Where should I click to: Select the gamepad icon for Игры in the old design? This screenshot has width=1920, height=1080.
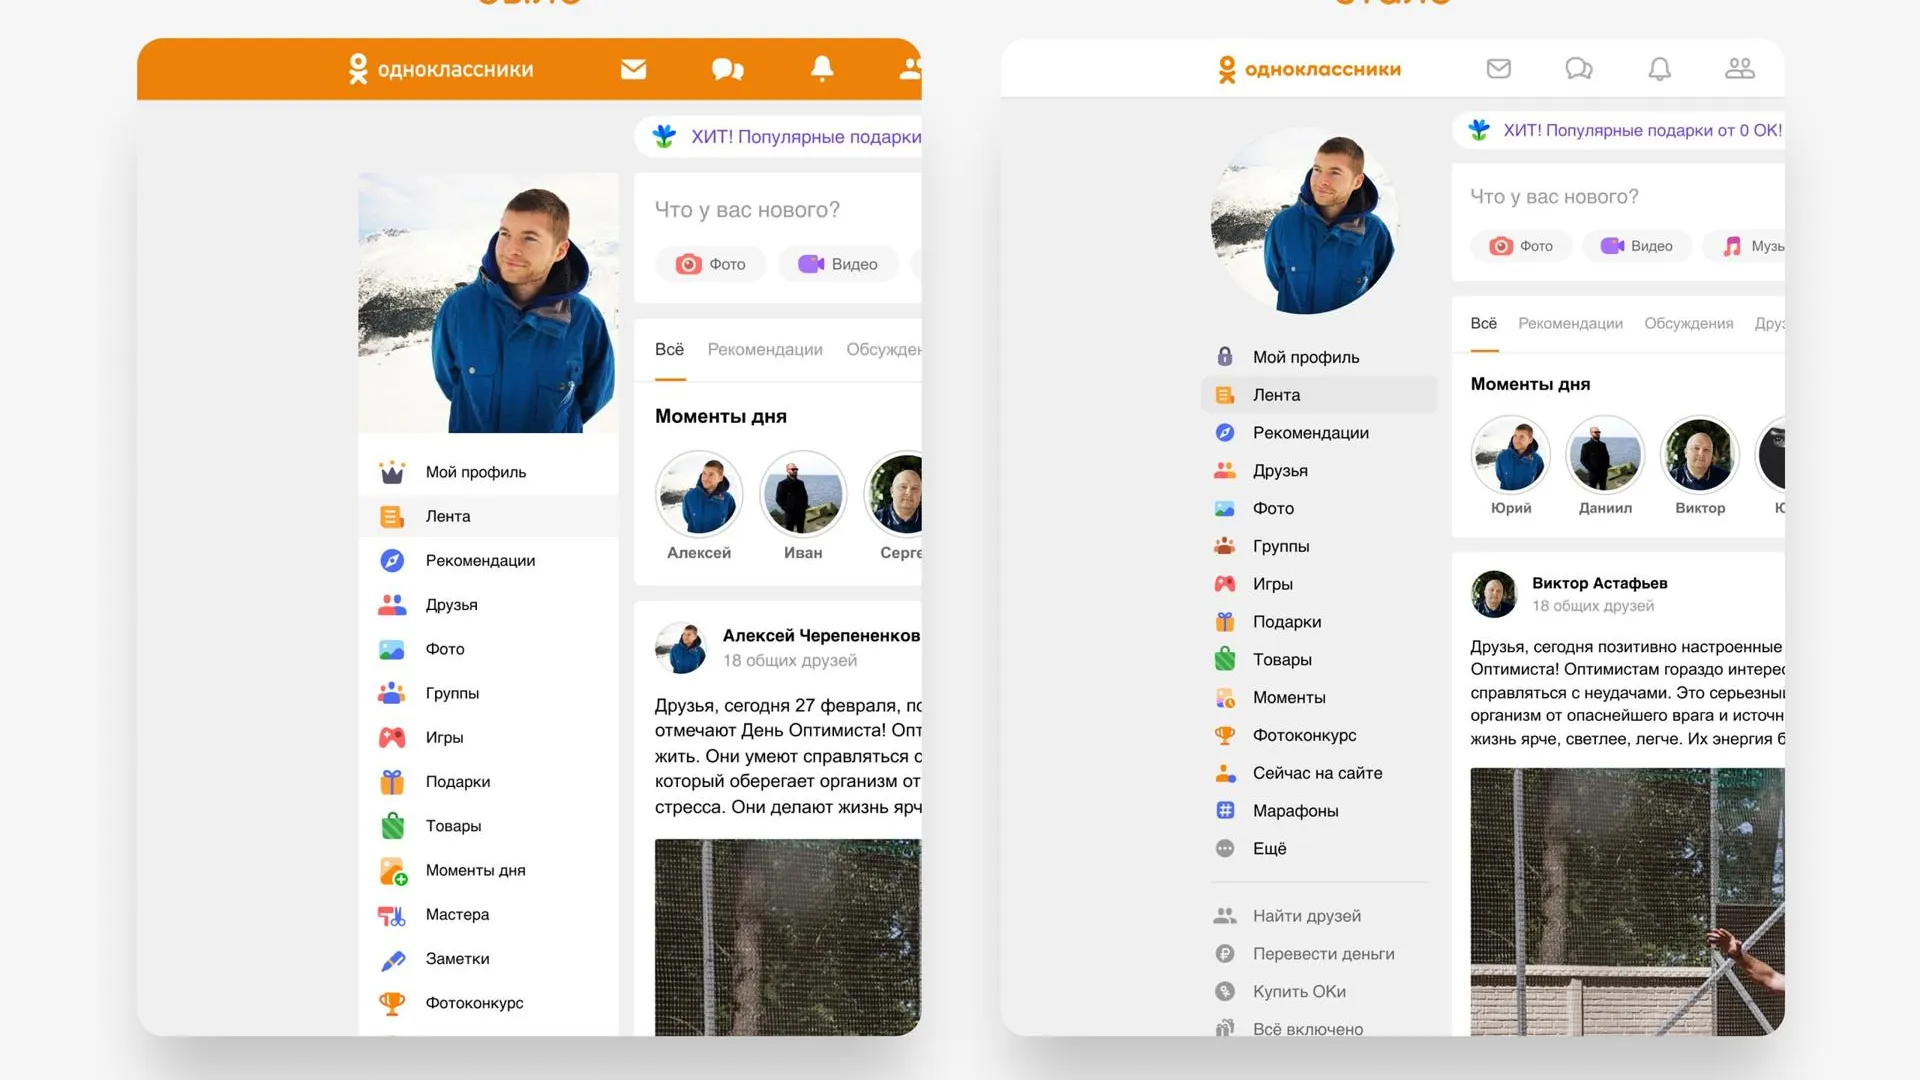[392, 737]
